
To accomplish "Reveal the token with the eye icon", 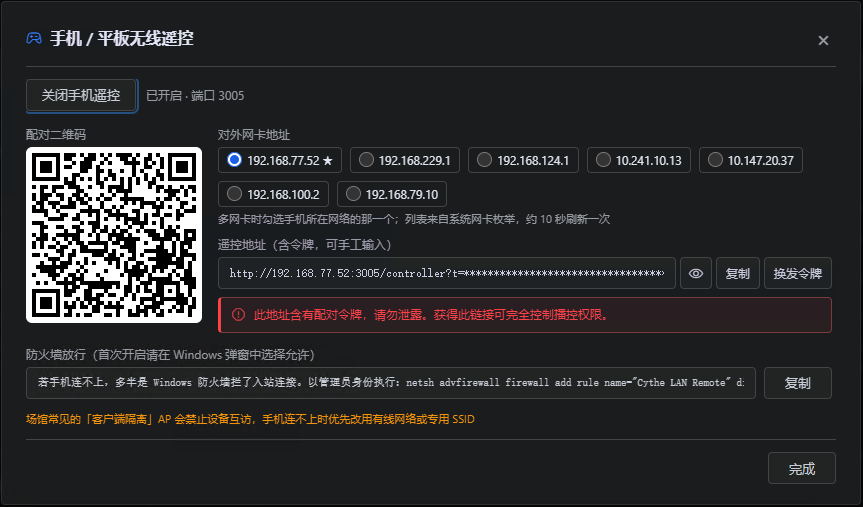I will (696, 273).
